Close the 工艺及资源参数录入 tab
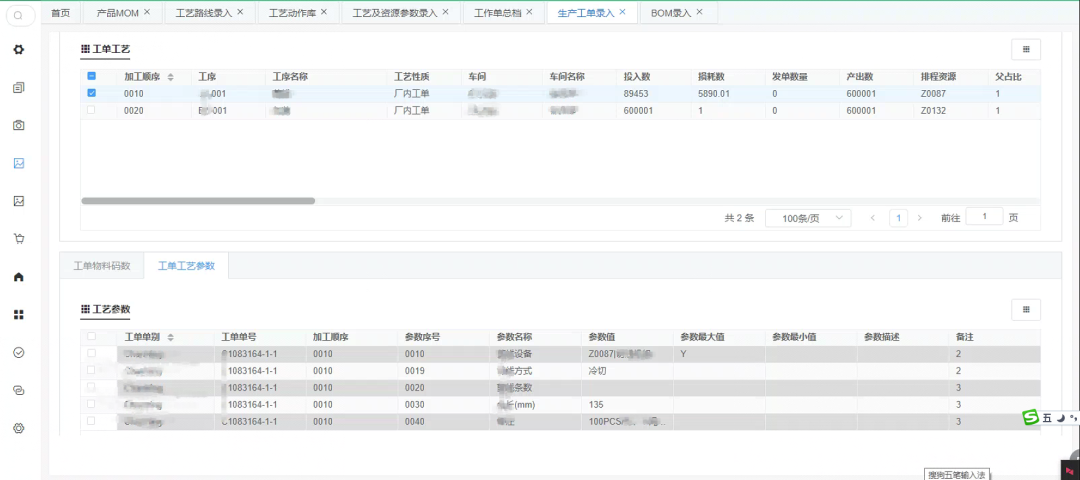Viewport: 1080px width, 480px height. point(445,12)
